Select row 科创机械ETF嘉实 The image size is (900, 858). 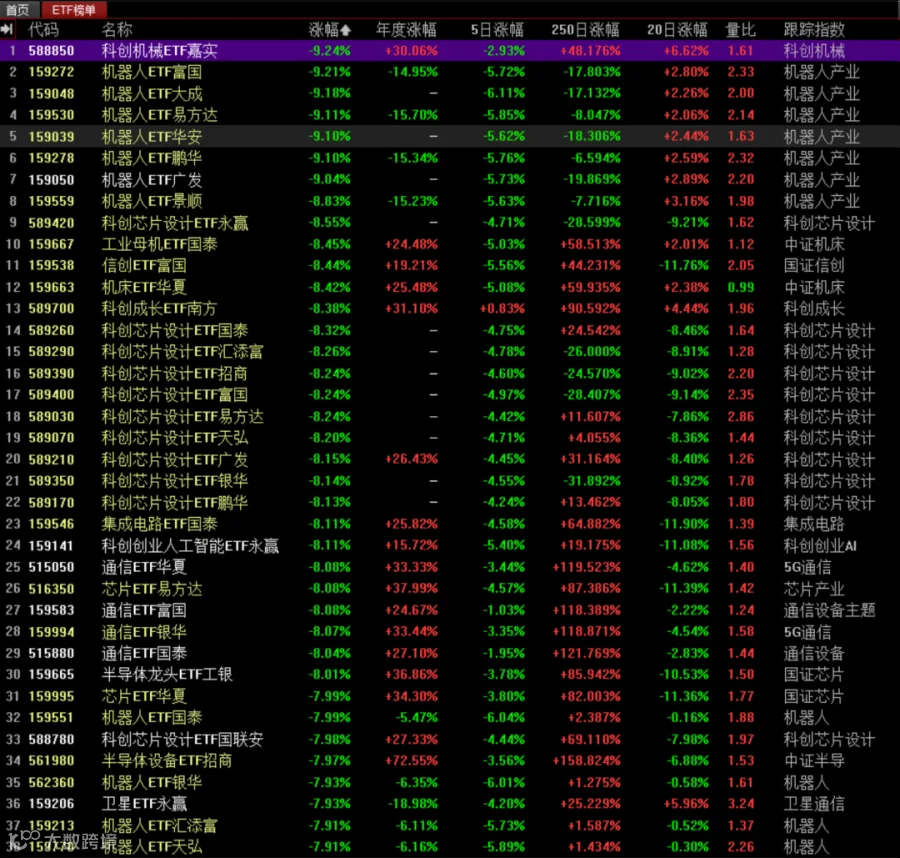click(450, 51)
